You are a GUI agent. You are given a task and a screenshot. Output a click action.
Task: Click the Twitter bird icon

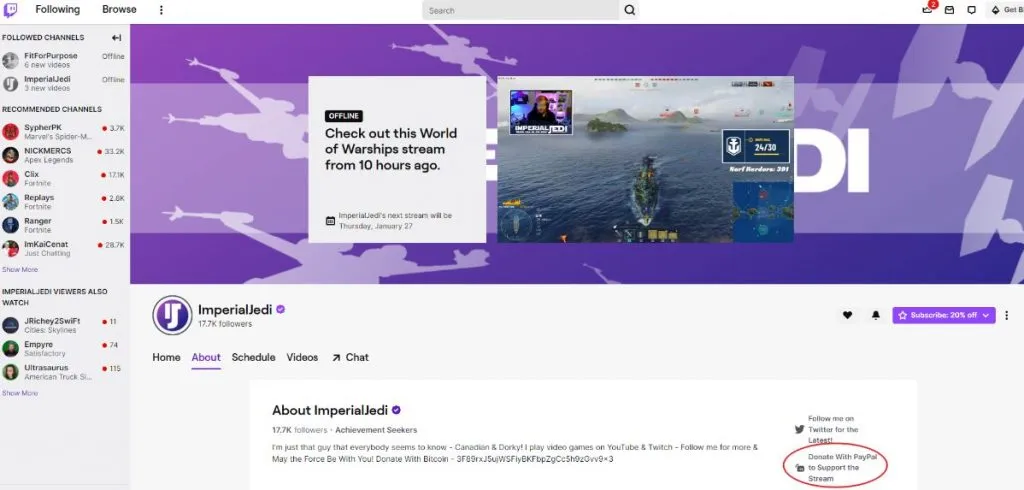(799, 430)
